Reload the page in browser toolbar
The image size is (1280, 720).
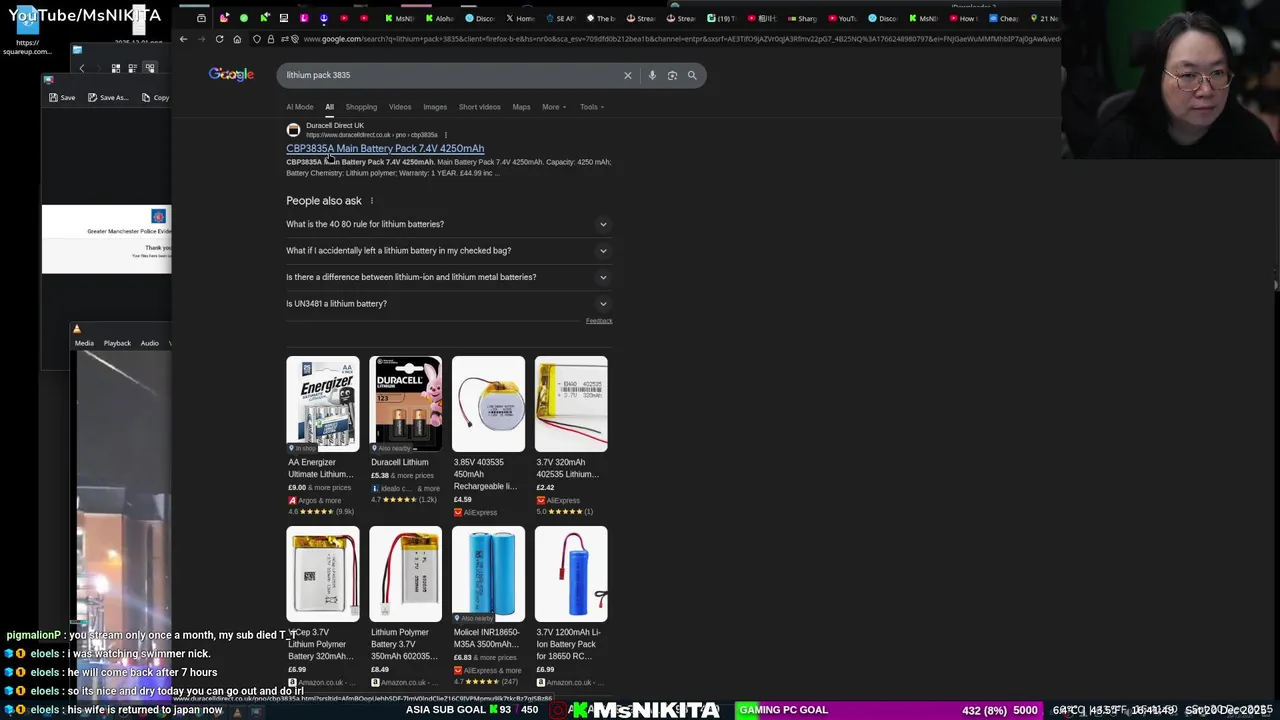[x=219, y=39]
